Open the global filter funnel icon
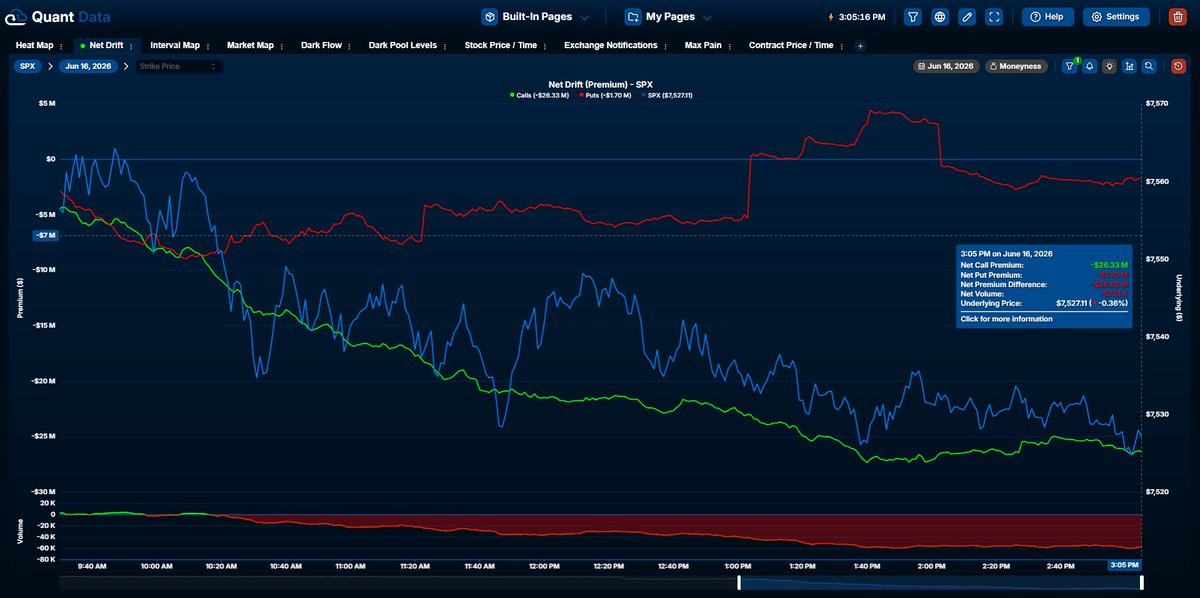 coord(913,17)
